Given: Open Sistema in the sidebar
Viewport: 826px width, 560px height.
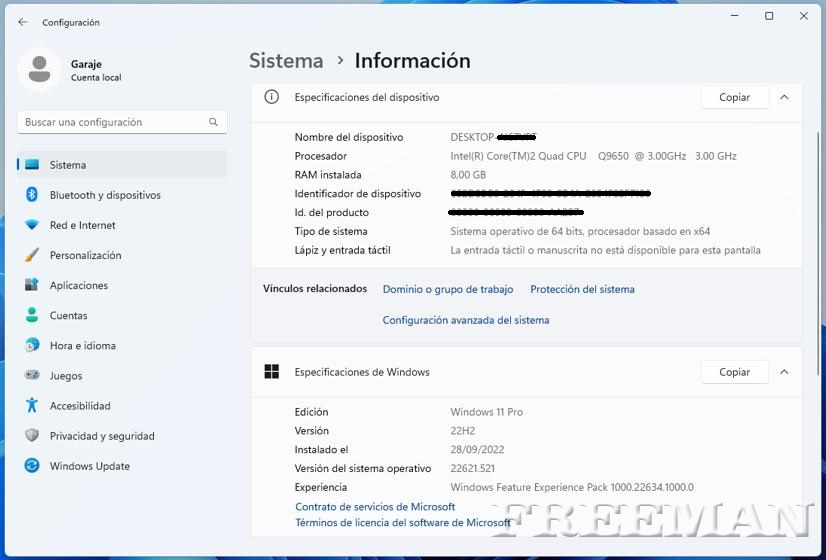Looking at the screenshot, I should (122, 165).
